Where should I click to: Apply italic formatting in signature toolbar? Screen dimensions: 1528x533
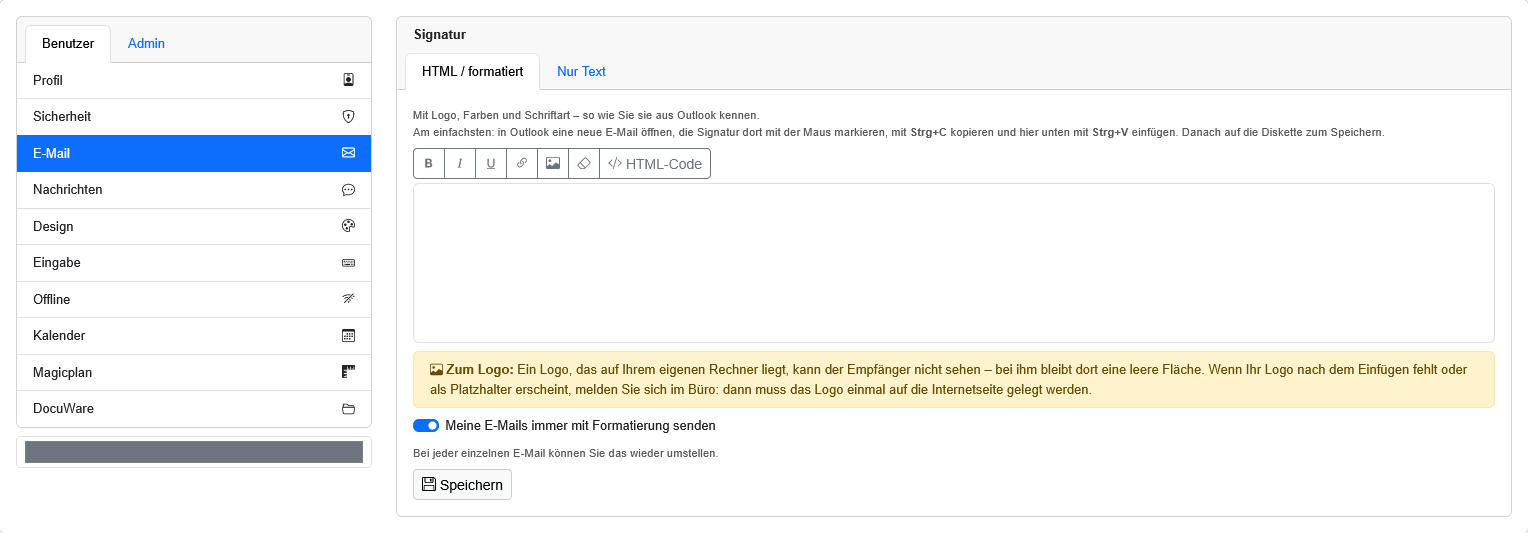click(460, 163)
